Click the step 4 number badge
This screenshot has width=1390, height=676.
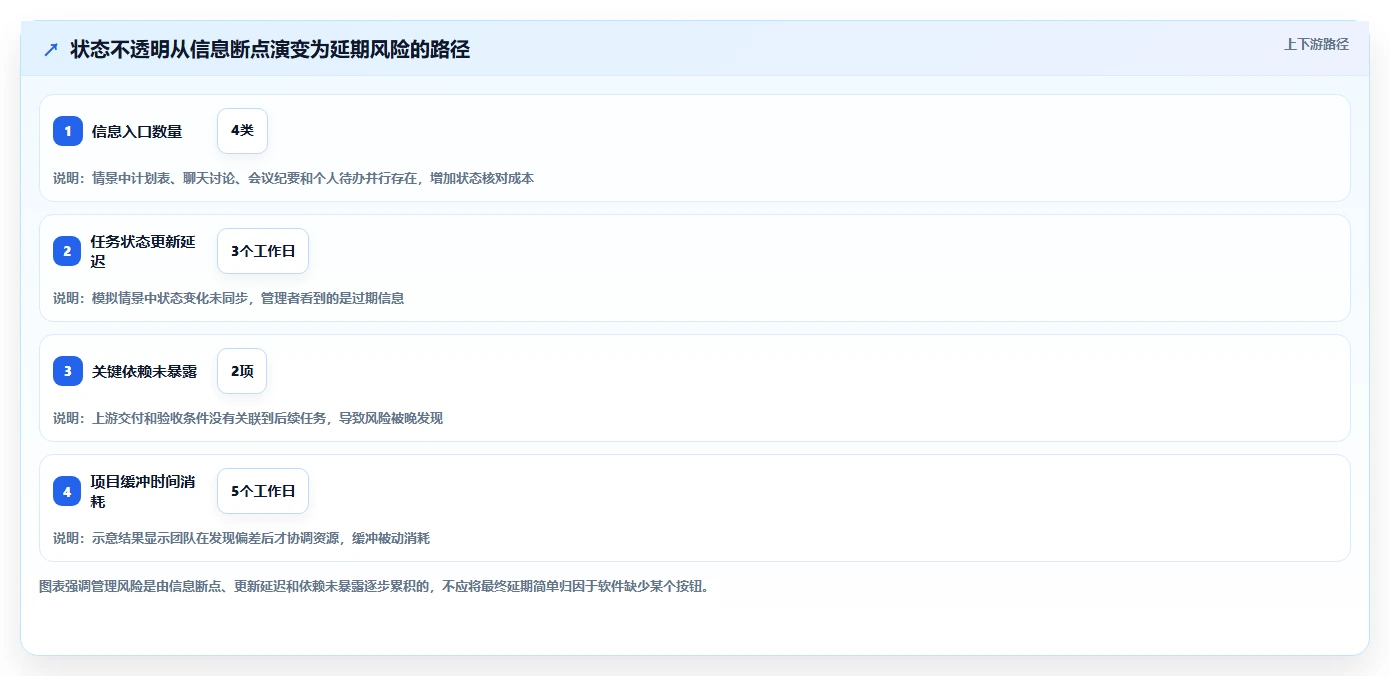pyautogui.click(x=68, y=491)
